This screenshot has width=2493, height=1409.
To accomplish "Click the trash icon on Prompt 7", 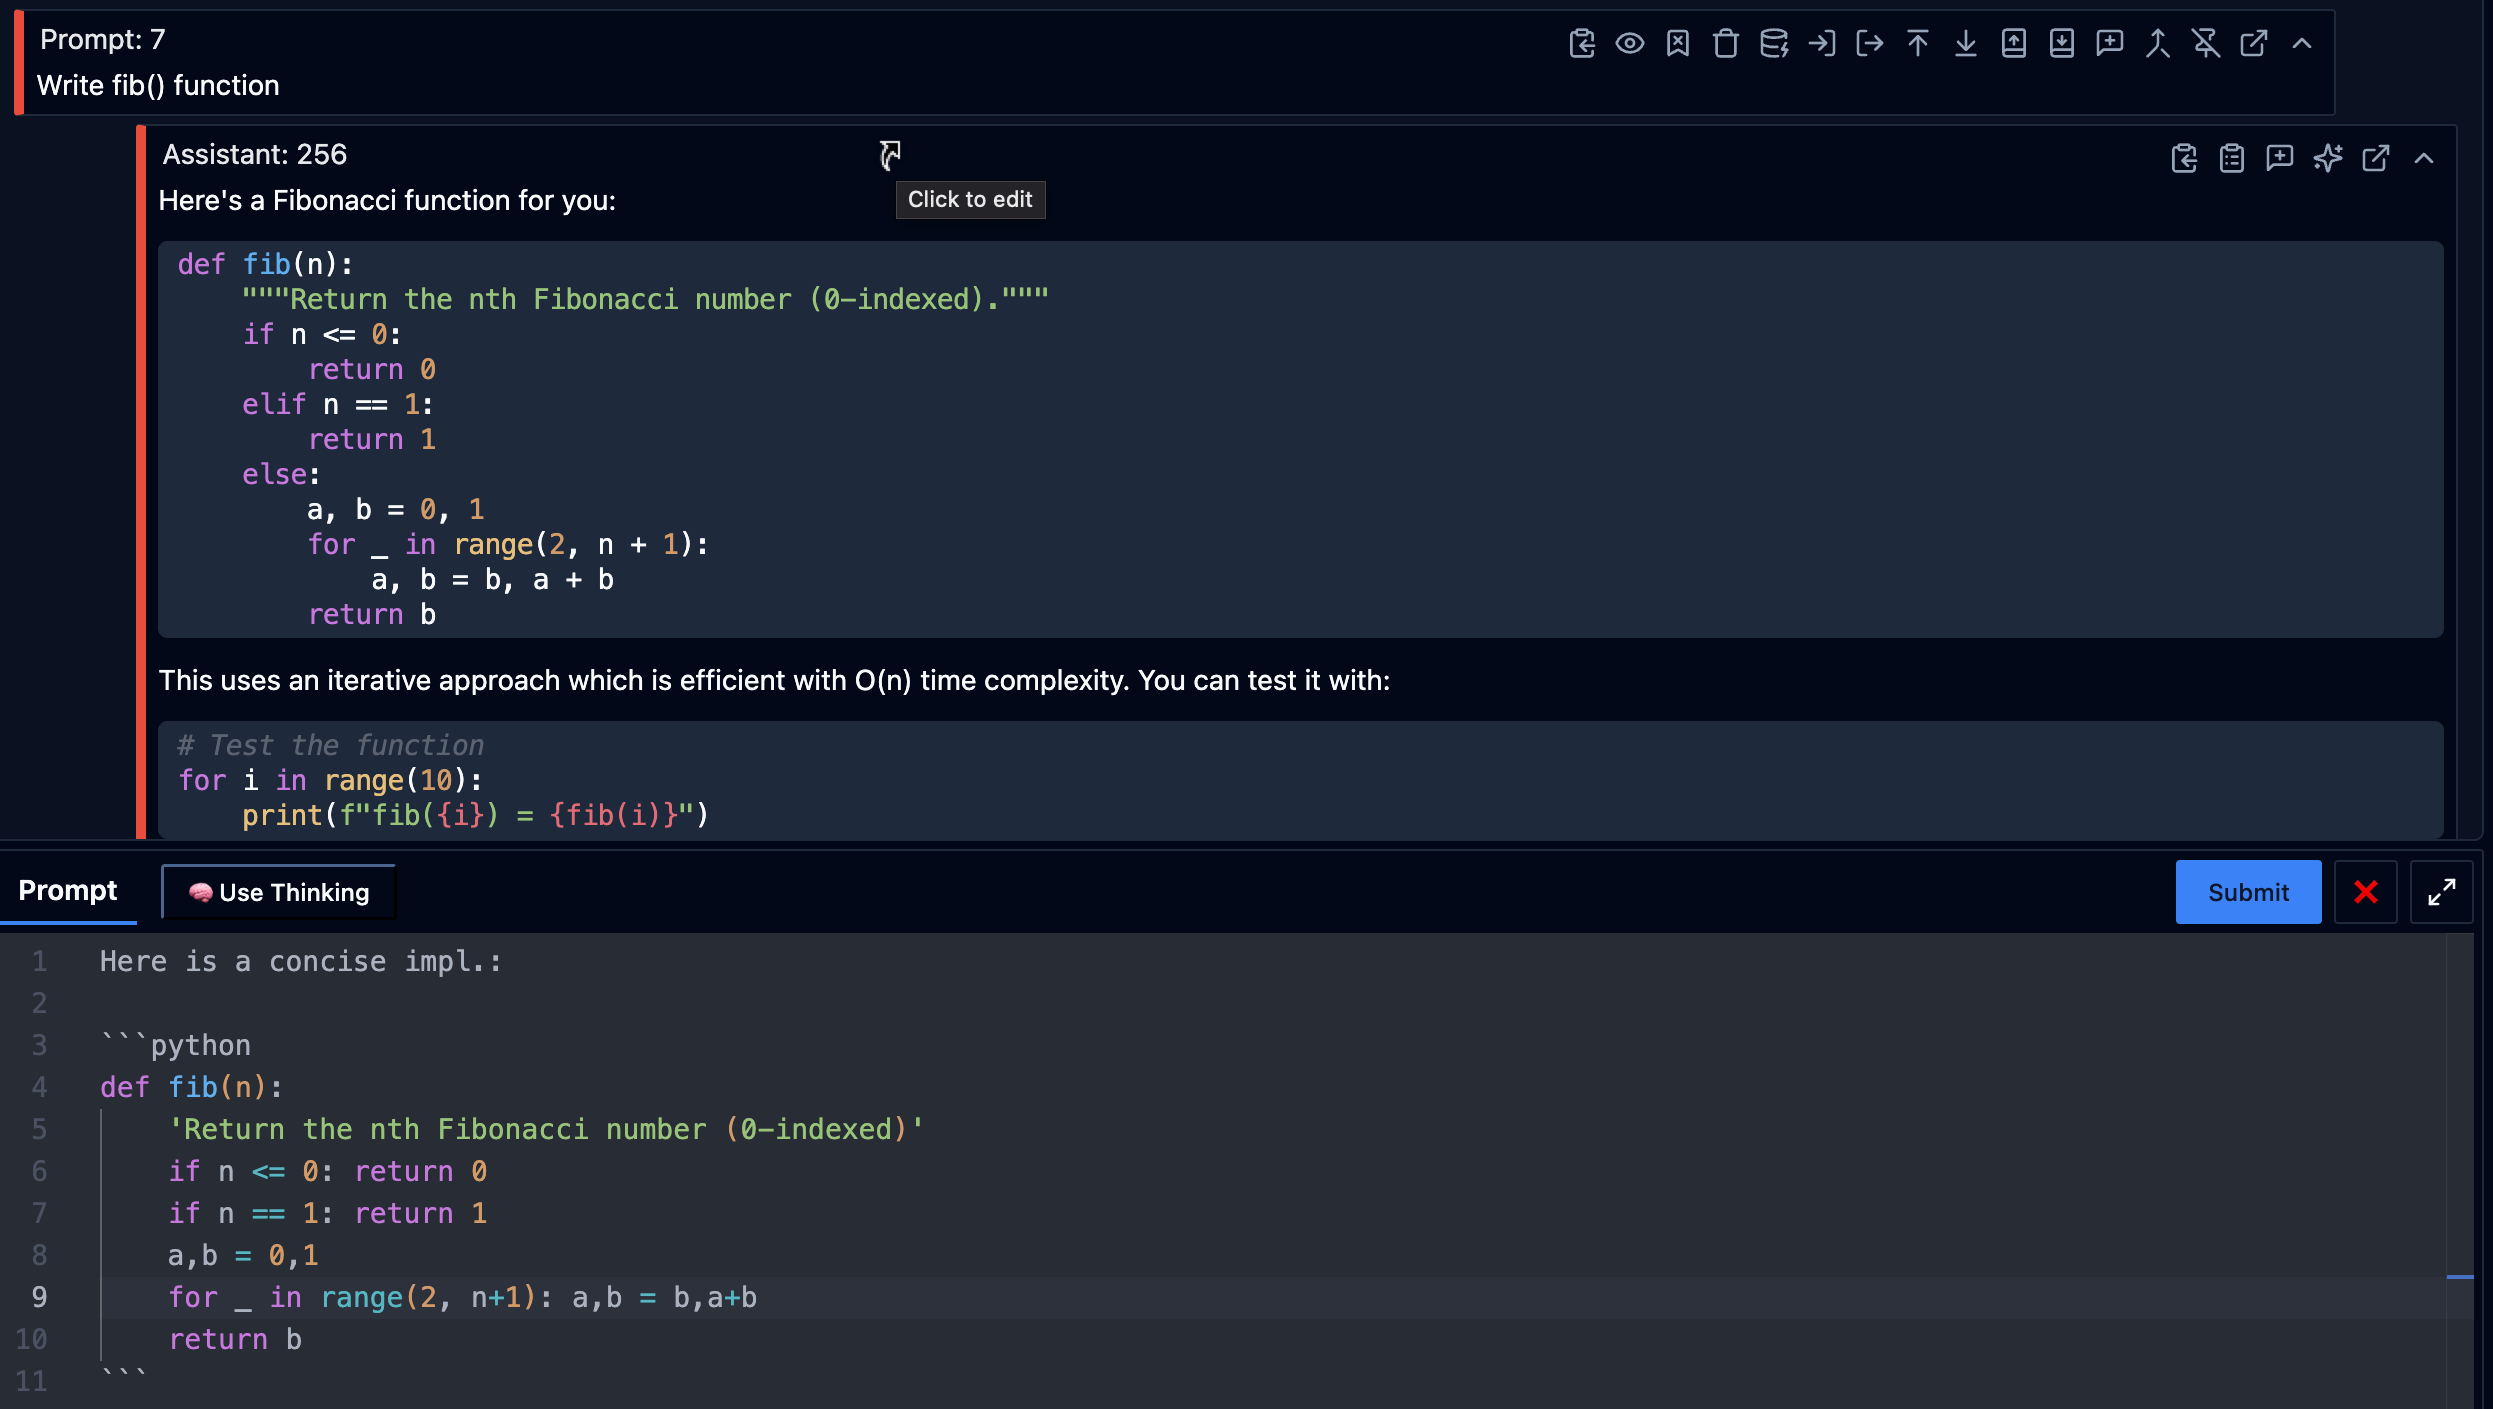I will tap(1725, 43).
